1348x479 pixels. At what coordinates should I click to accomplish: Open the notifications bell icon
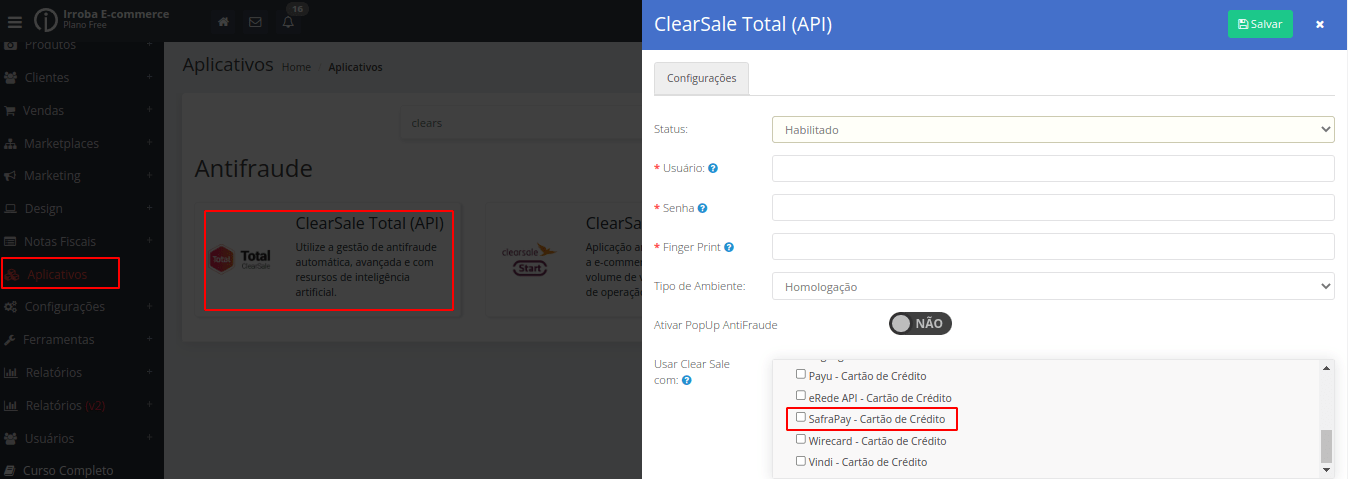pyautogui.click(x=288, y=22)
